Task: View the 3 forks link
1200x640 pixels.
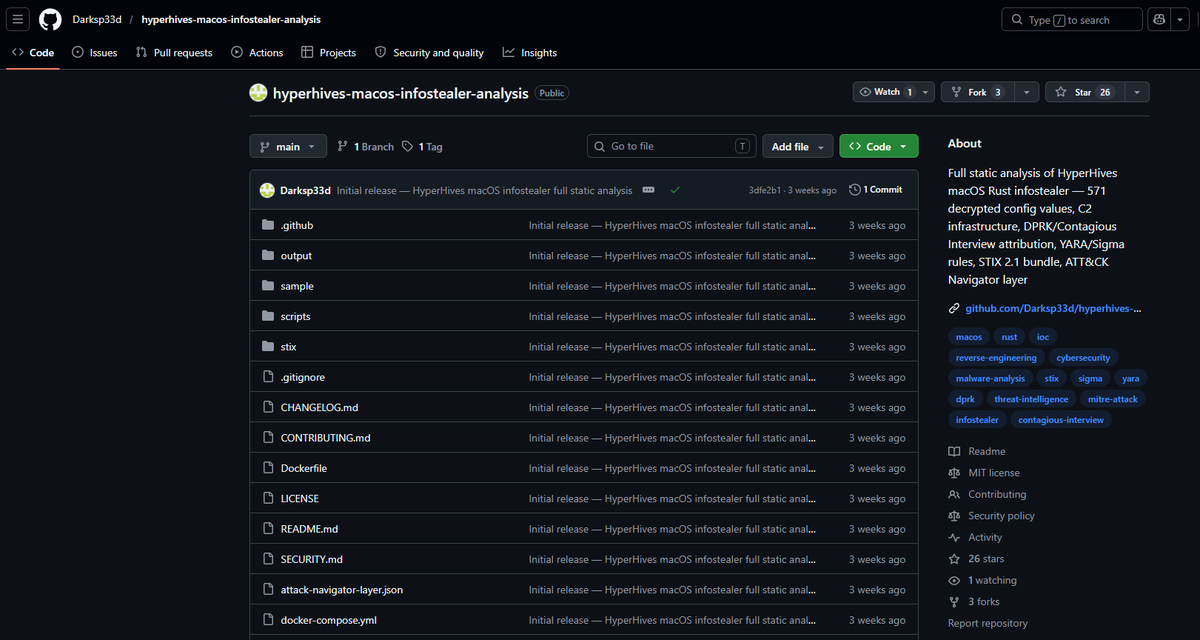Action: pyautogui.click(x=974, y=602)
